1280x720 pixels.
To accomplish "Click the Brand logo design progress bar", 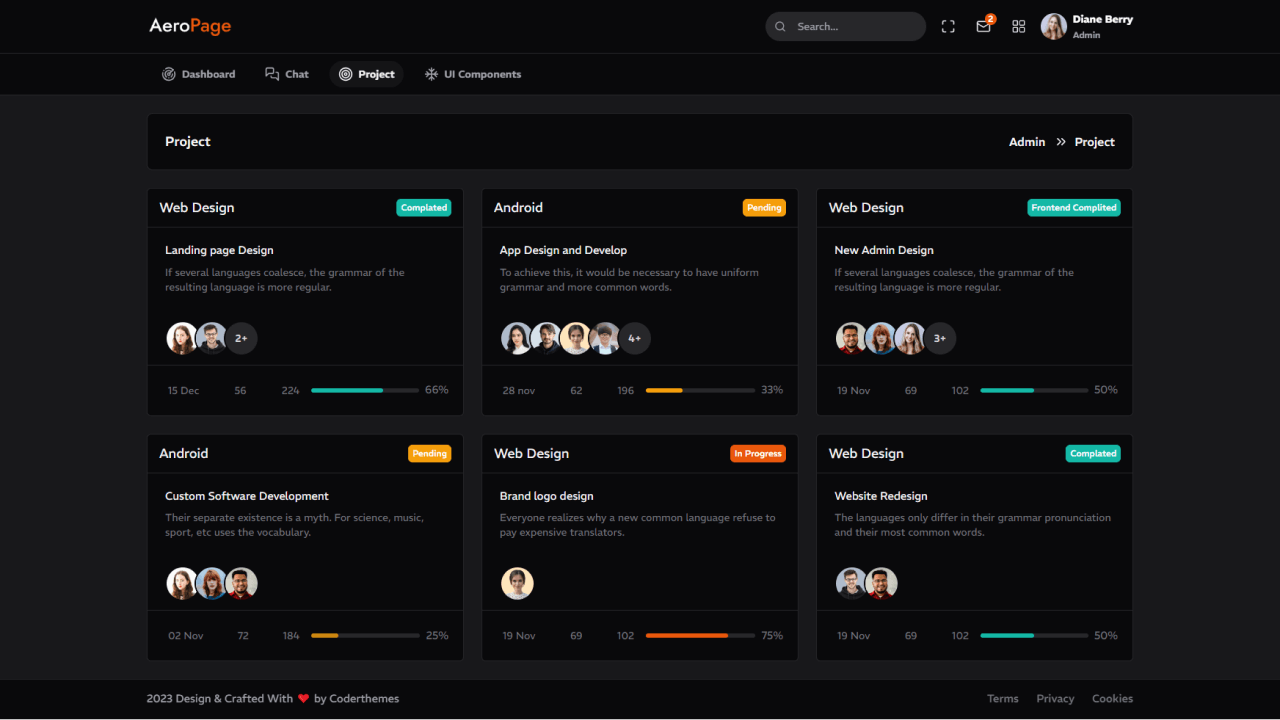I will tap(700, 636).
